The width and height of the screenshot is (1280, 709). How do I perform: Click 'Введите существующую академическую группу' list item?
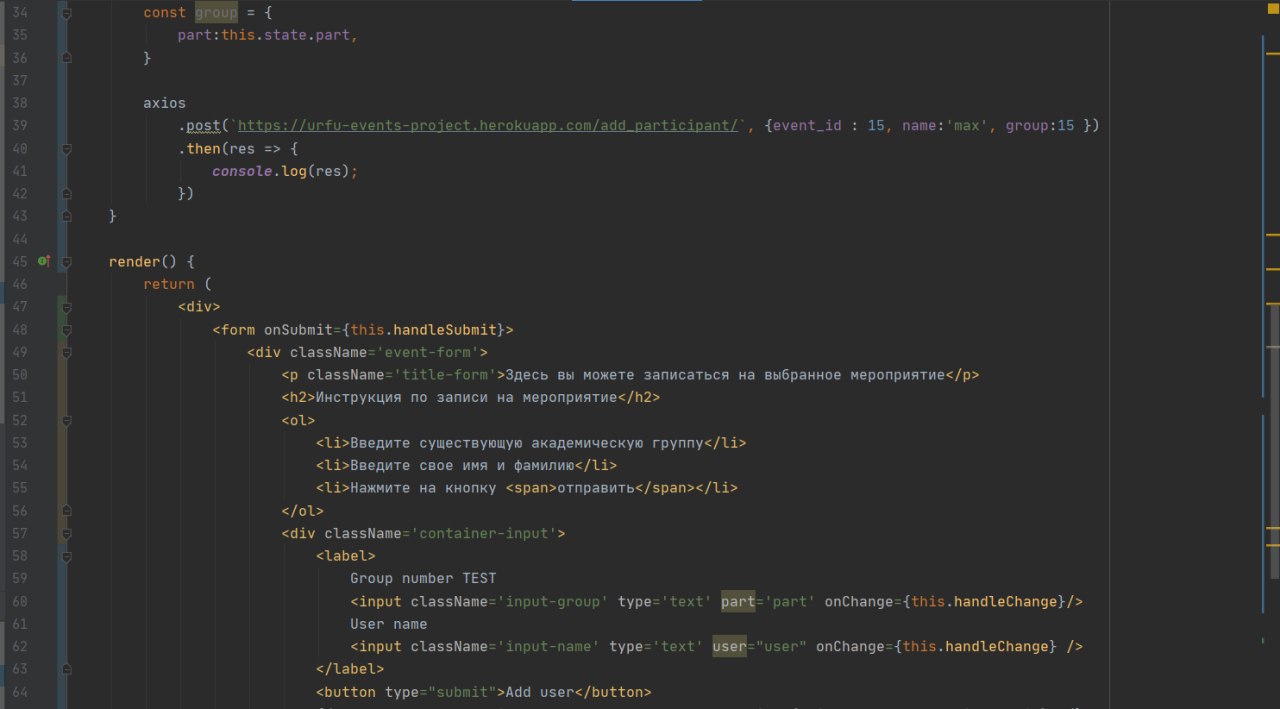pos(526,443)
